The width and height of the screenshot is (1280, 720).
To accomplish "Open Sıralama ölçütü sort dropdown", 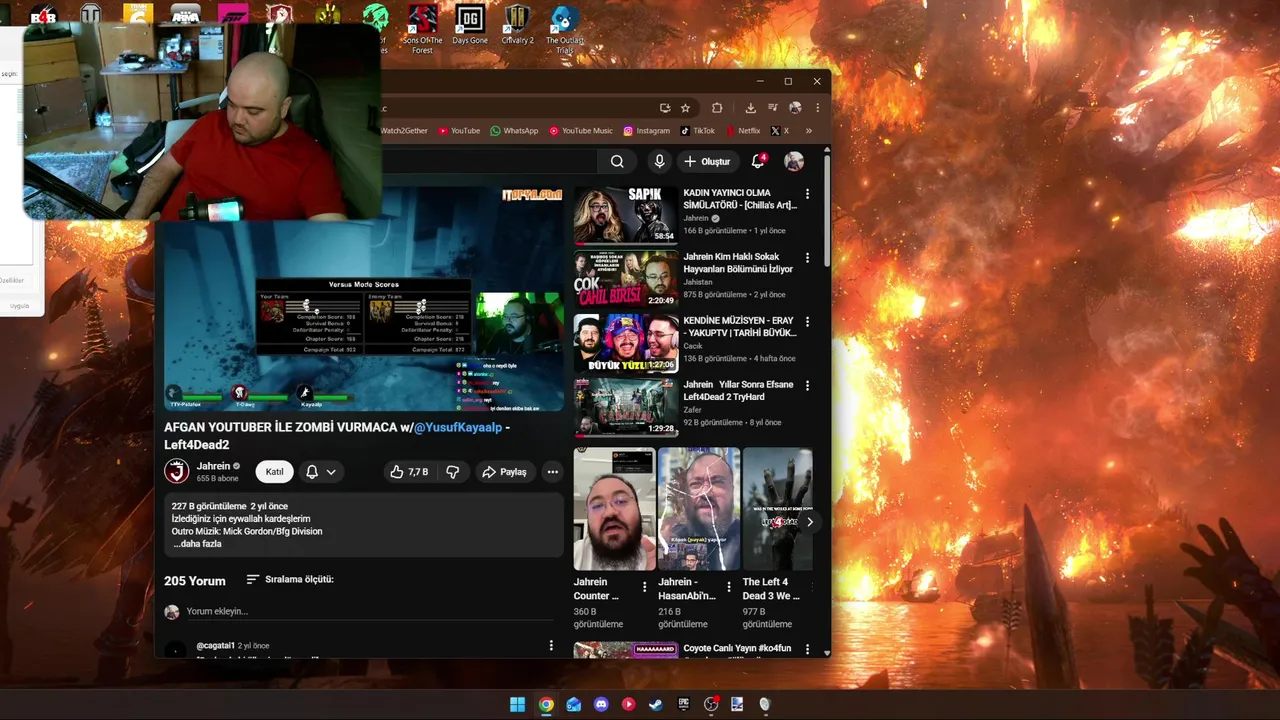I will (x=290, y=579).
